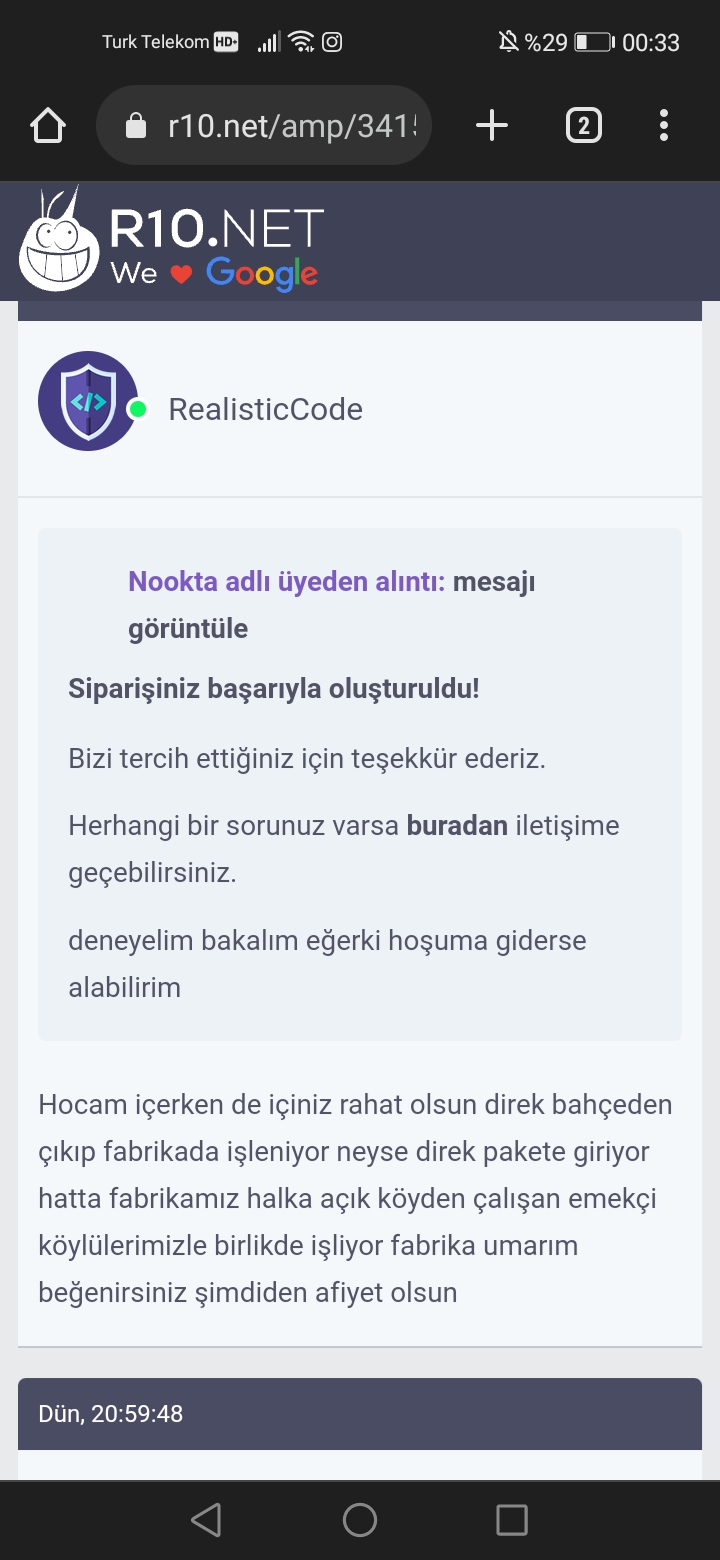Open a new tab with the plus icon
The image size is (720, 1560).
(x=491, y=125)
